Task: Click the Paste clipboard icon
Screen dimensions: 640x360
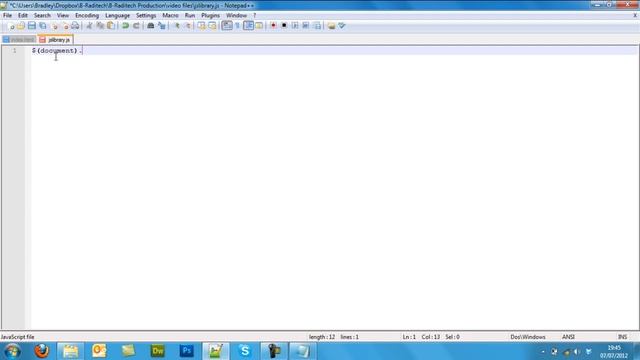Action: point(111,26)
